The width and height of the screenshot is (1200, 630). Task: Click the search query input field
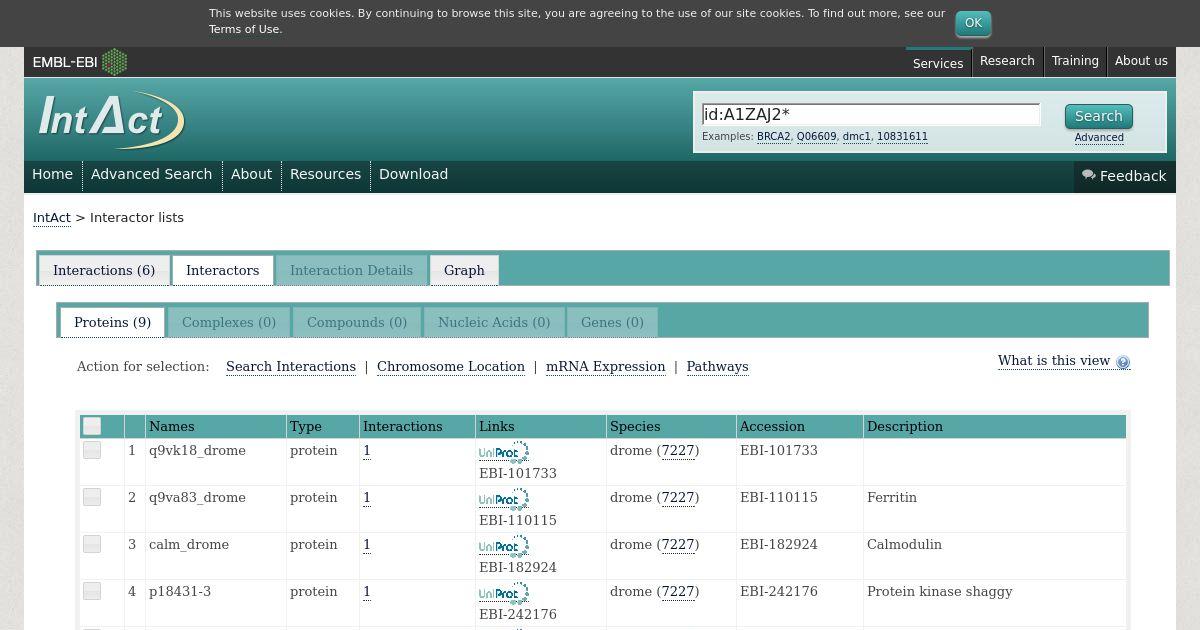(871, 114)
